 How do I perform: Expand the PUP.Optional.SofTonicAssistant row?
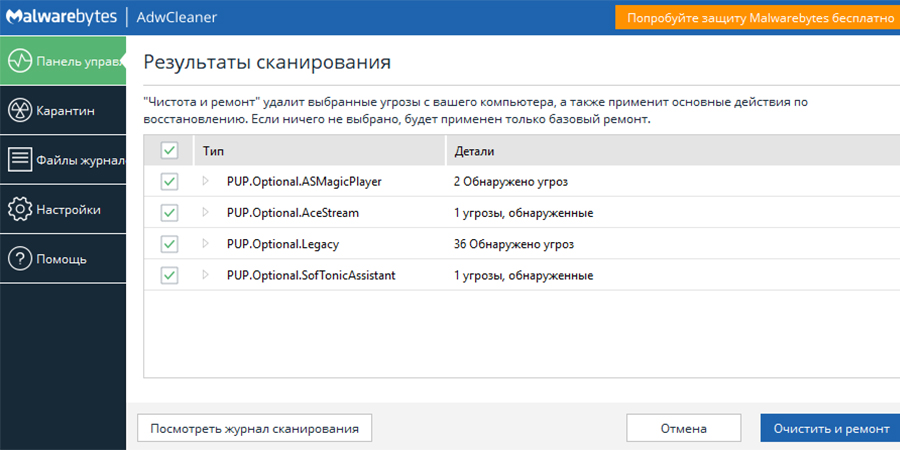coord(206,275)
